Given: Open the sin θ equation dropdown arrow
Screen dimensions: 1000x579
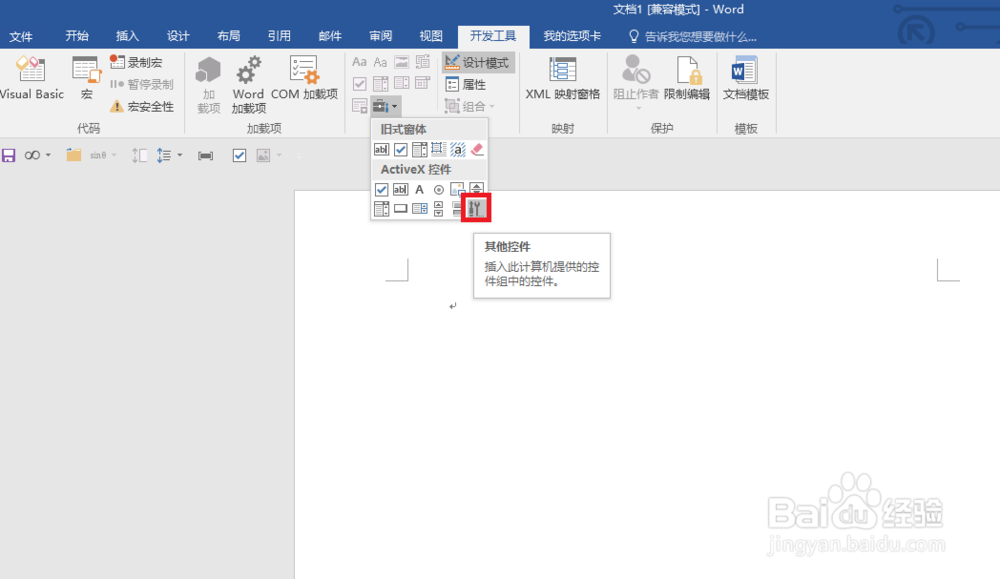Looking at the screenshot, I should click(114, 155).
